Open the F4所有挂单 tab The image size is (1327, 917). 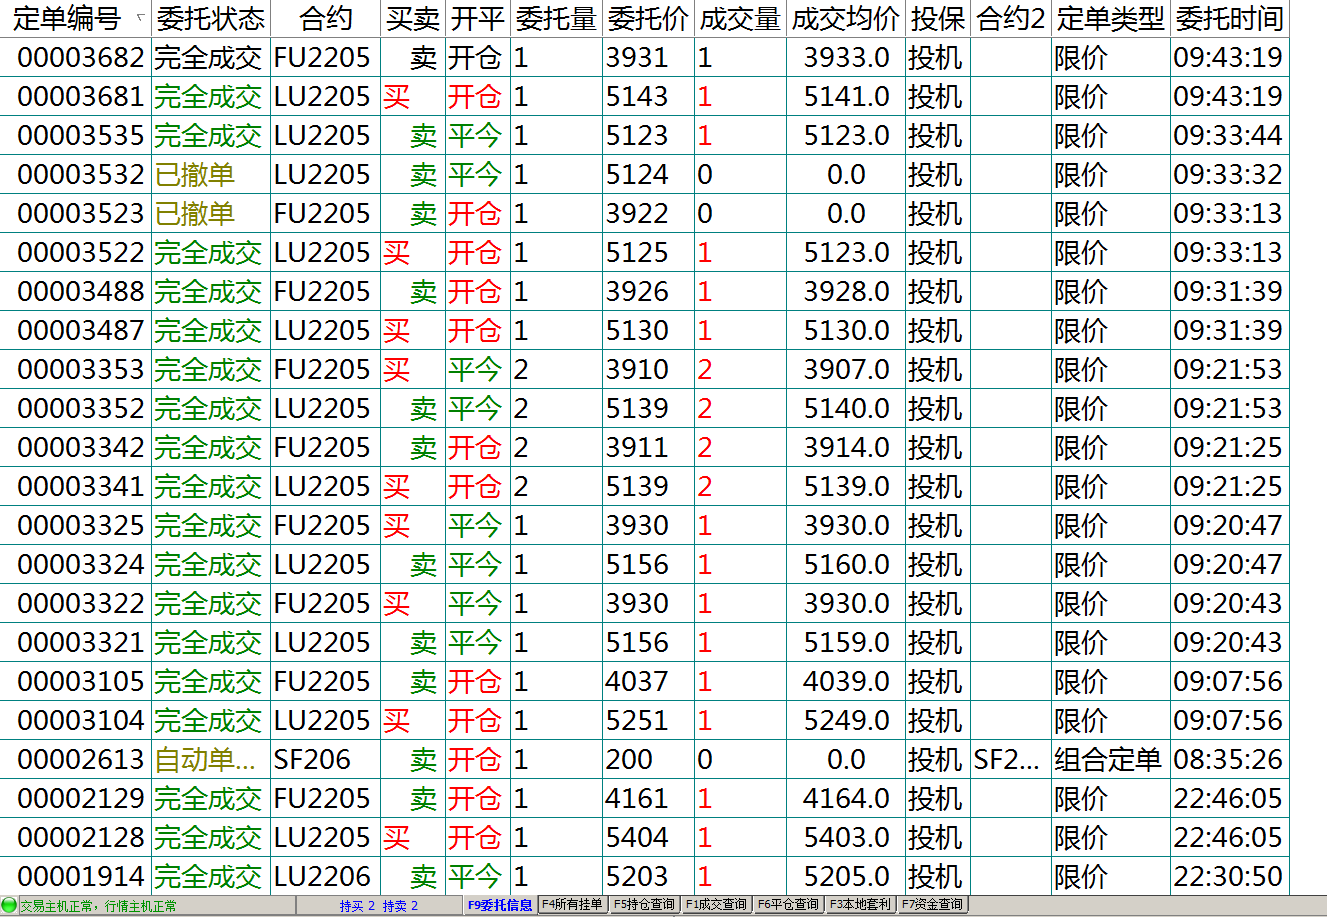[x=572, y=905]
